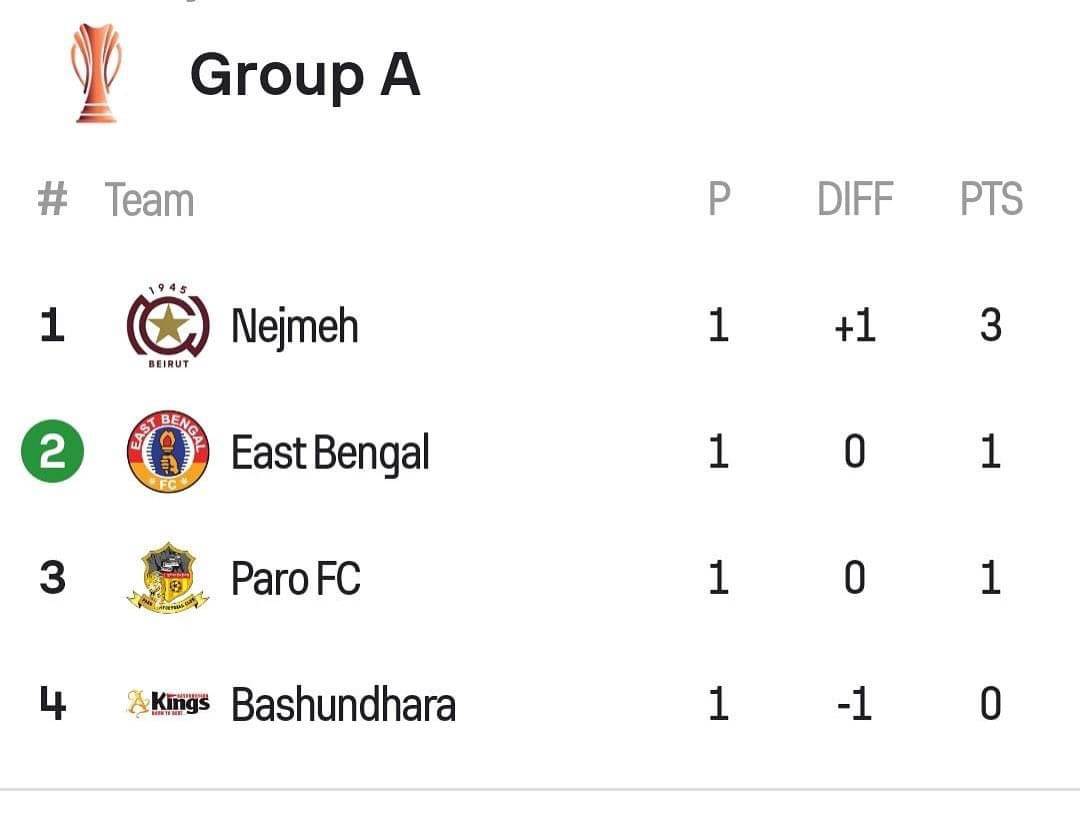1080x813 pixels.
Task: Sort by the PTS column header
Action: [x=991, y=200]
